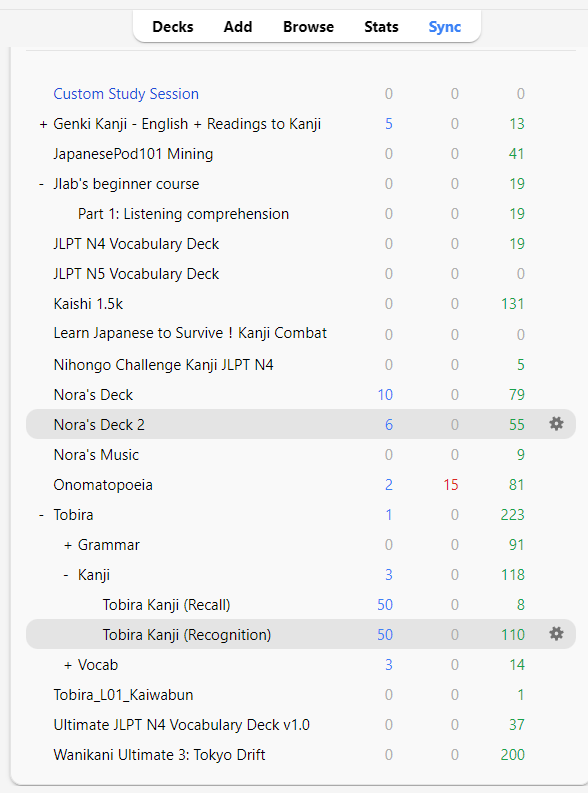Open the Browse card browser

308,27
